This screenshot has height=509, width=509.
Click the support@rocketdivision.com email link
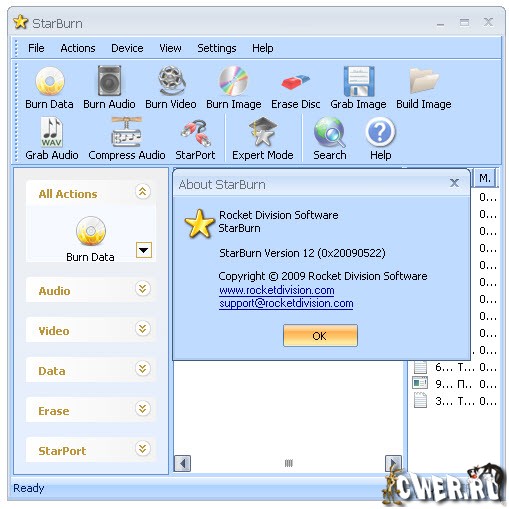pos(286,304)
